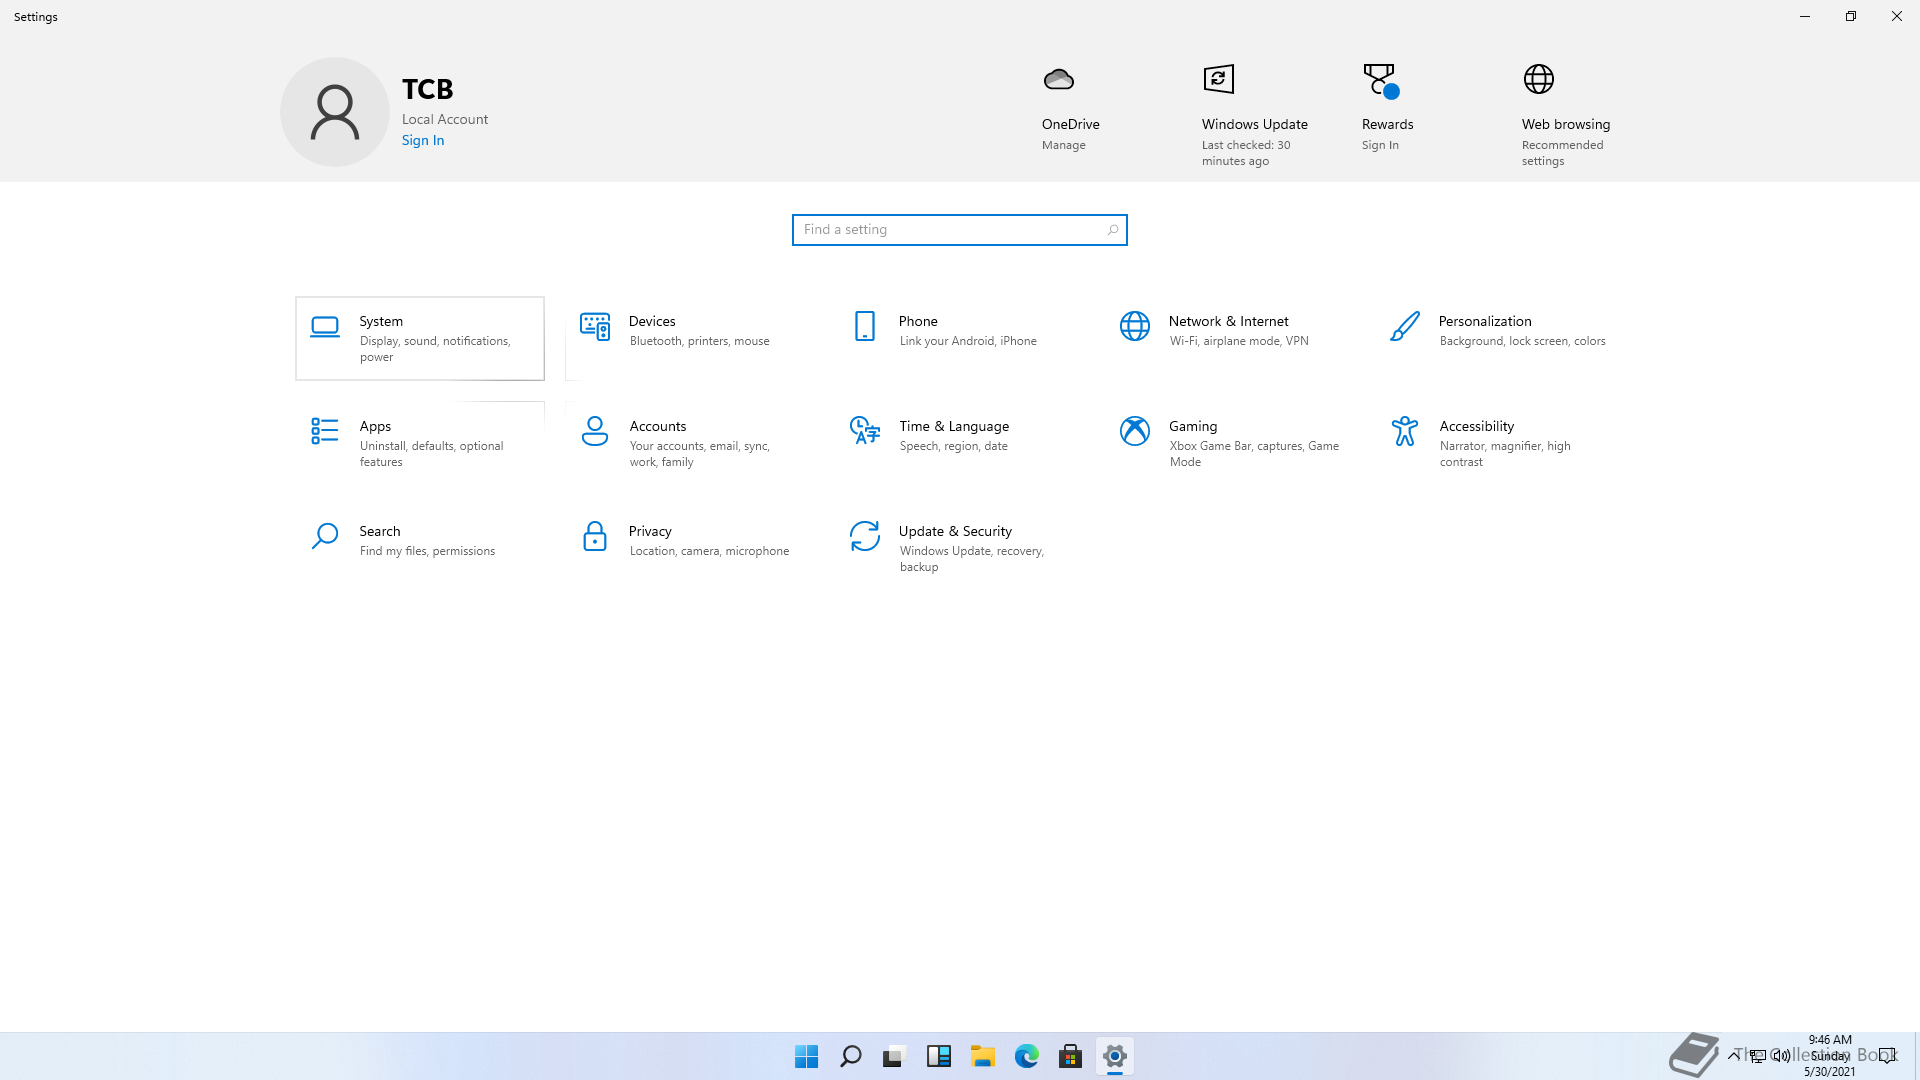
Task: Click 'Speech, region, date' description
Action: (x=954, y=446)
